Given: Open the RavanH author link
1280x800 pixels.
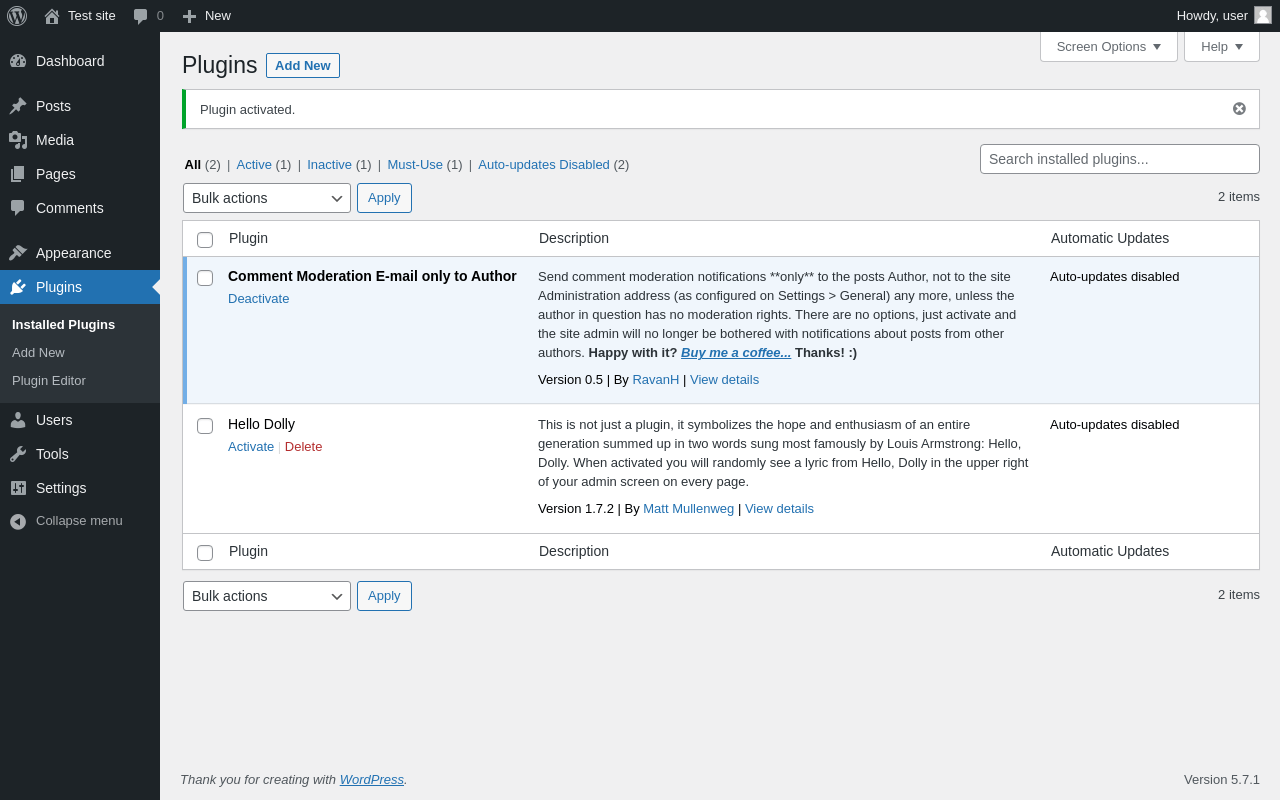Looking at the screenshot, I should 655,380.
